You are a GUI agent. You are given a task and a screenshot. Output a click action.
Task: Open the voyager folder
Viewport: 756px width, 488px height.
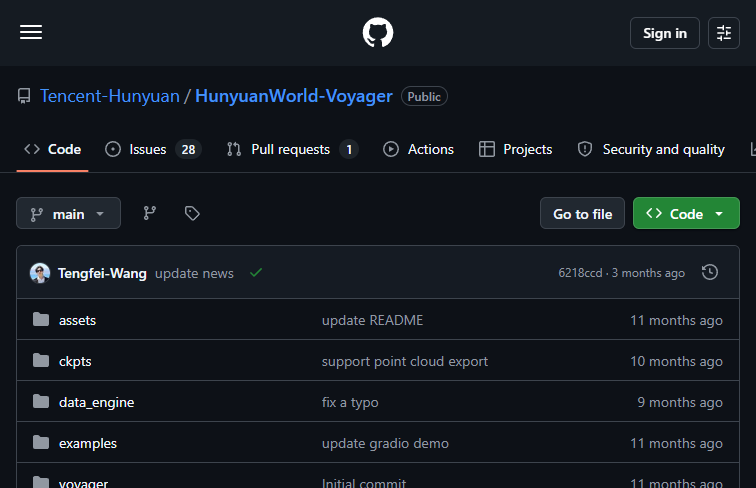point(83,483)
